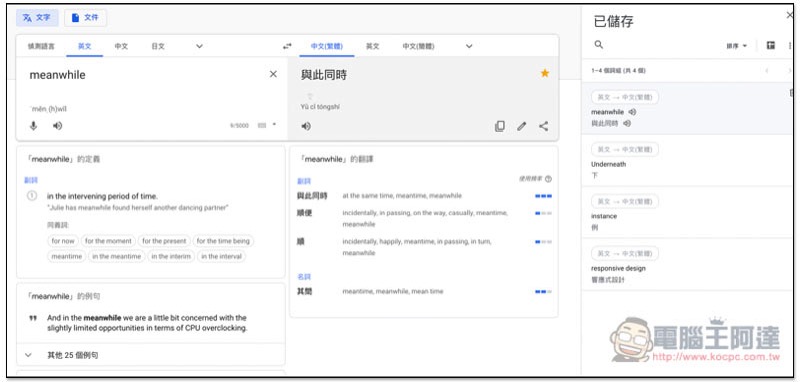The height and width of the screenshot is (382, 800).
Task: Toggle the yellow save-translation star
Action: coord(545,73)
